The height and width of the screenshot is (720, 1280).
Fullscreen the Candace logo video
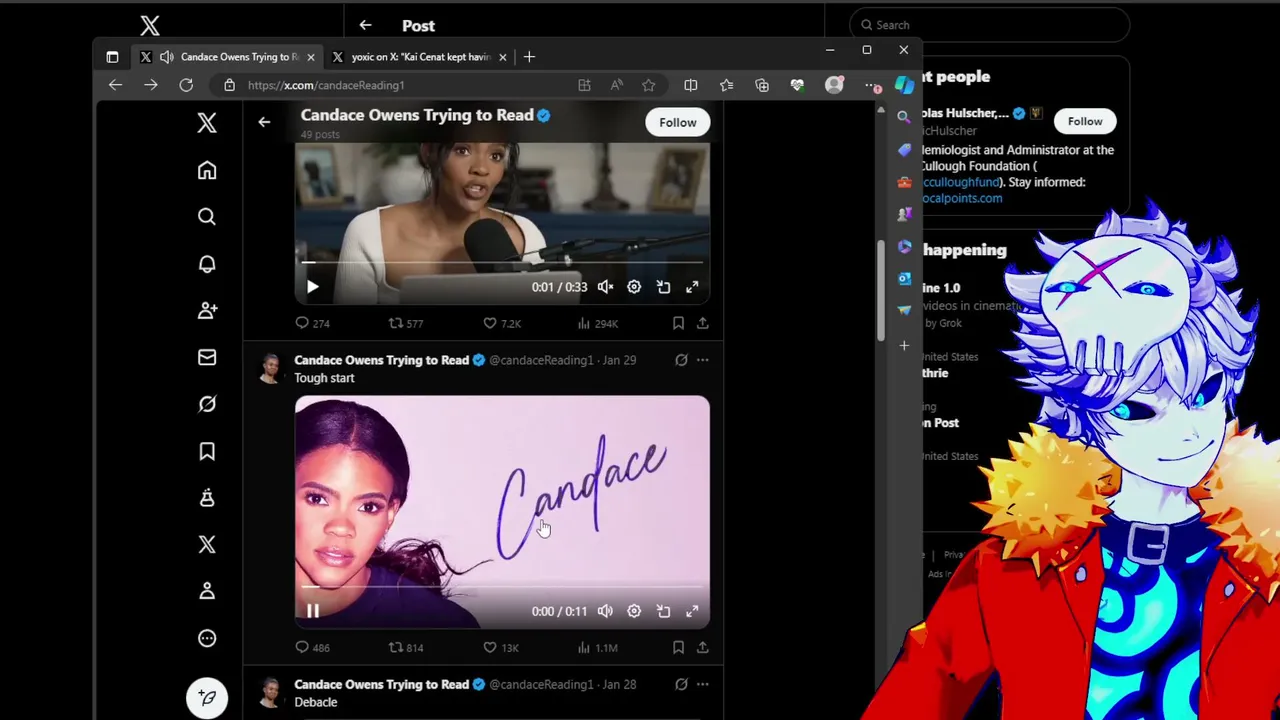692,611
